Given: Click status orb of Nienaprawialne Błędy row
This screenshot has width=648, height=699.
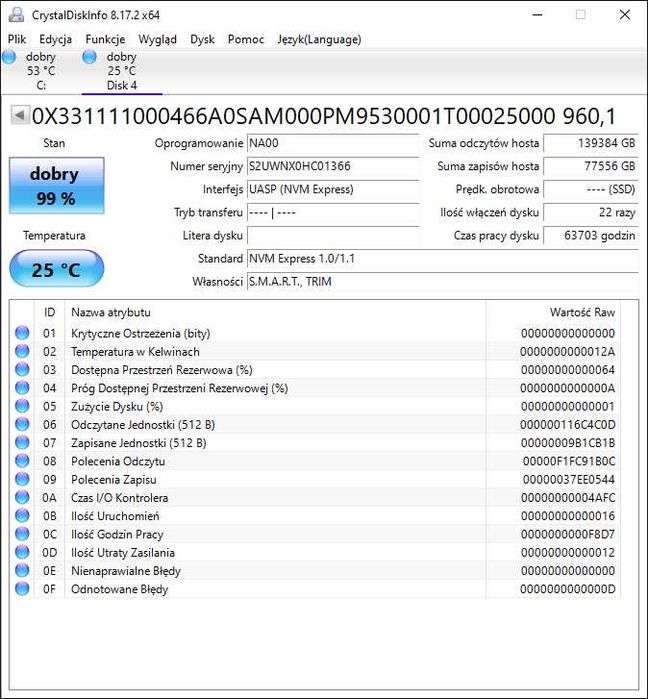Looking at the screenshot, I should (x=22, y=571).
